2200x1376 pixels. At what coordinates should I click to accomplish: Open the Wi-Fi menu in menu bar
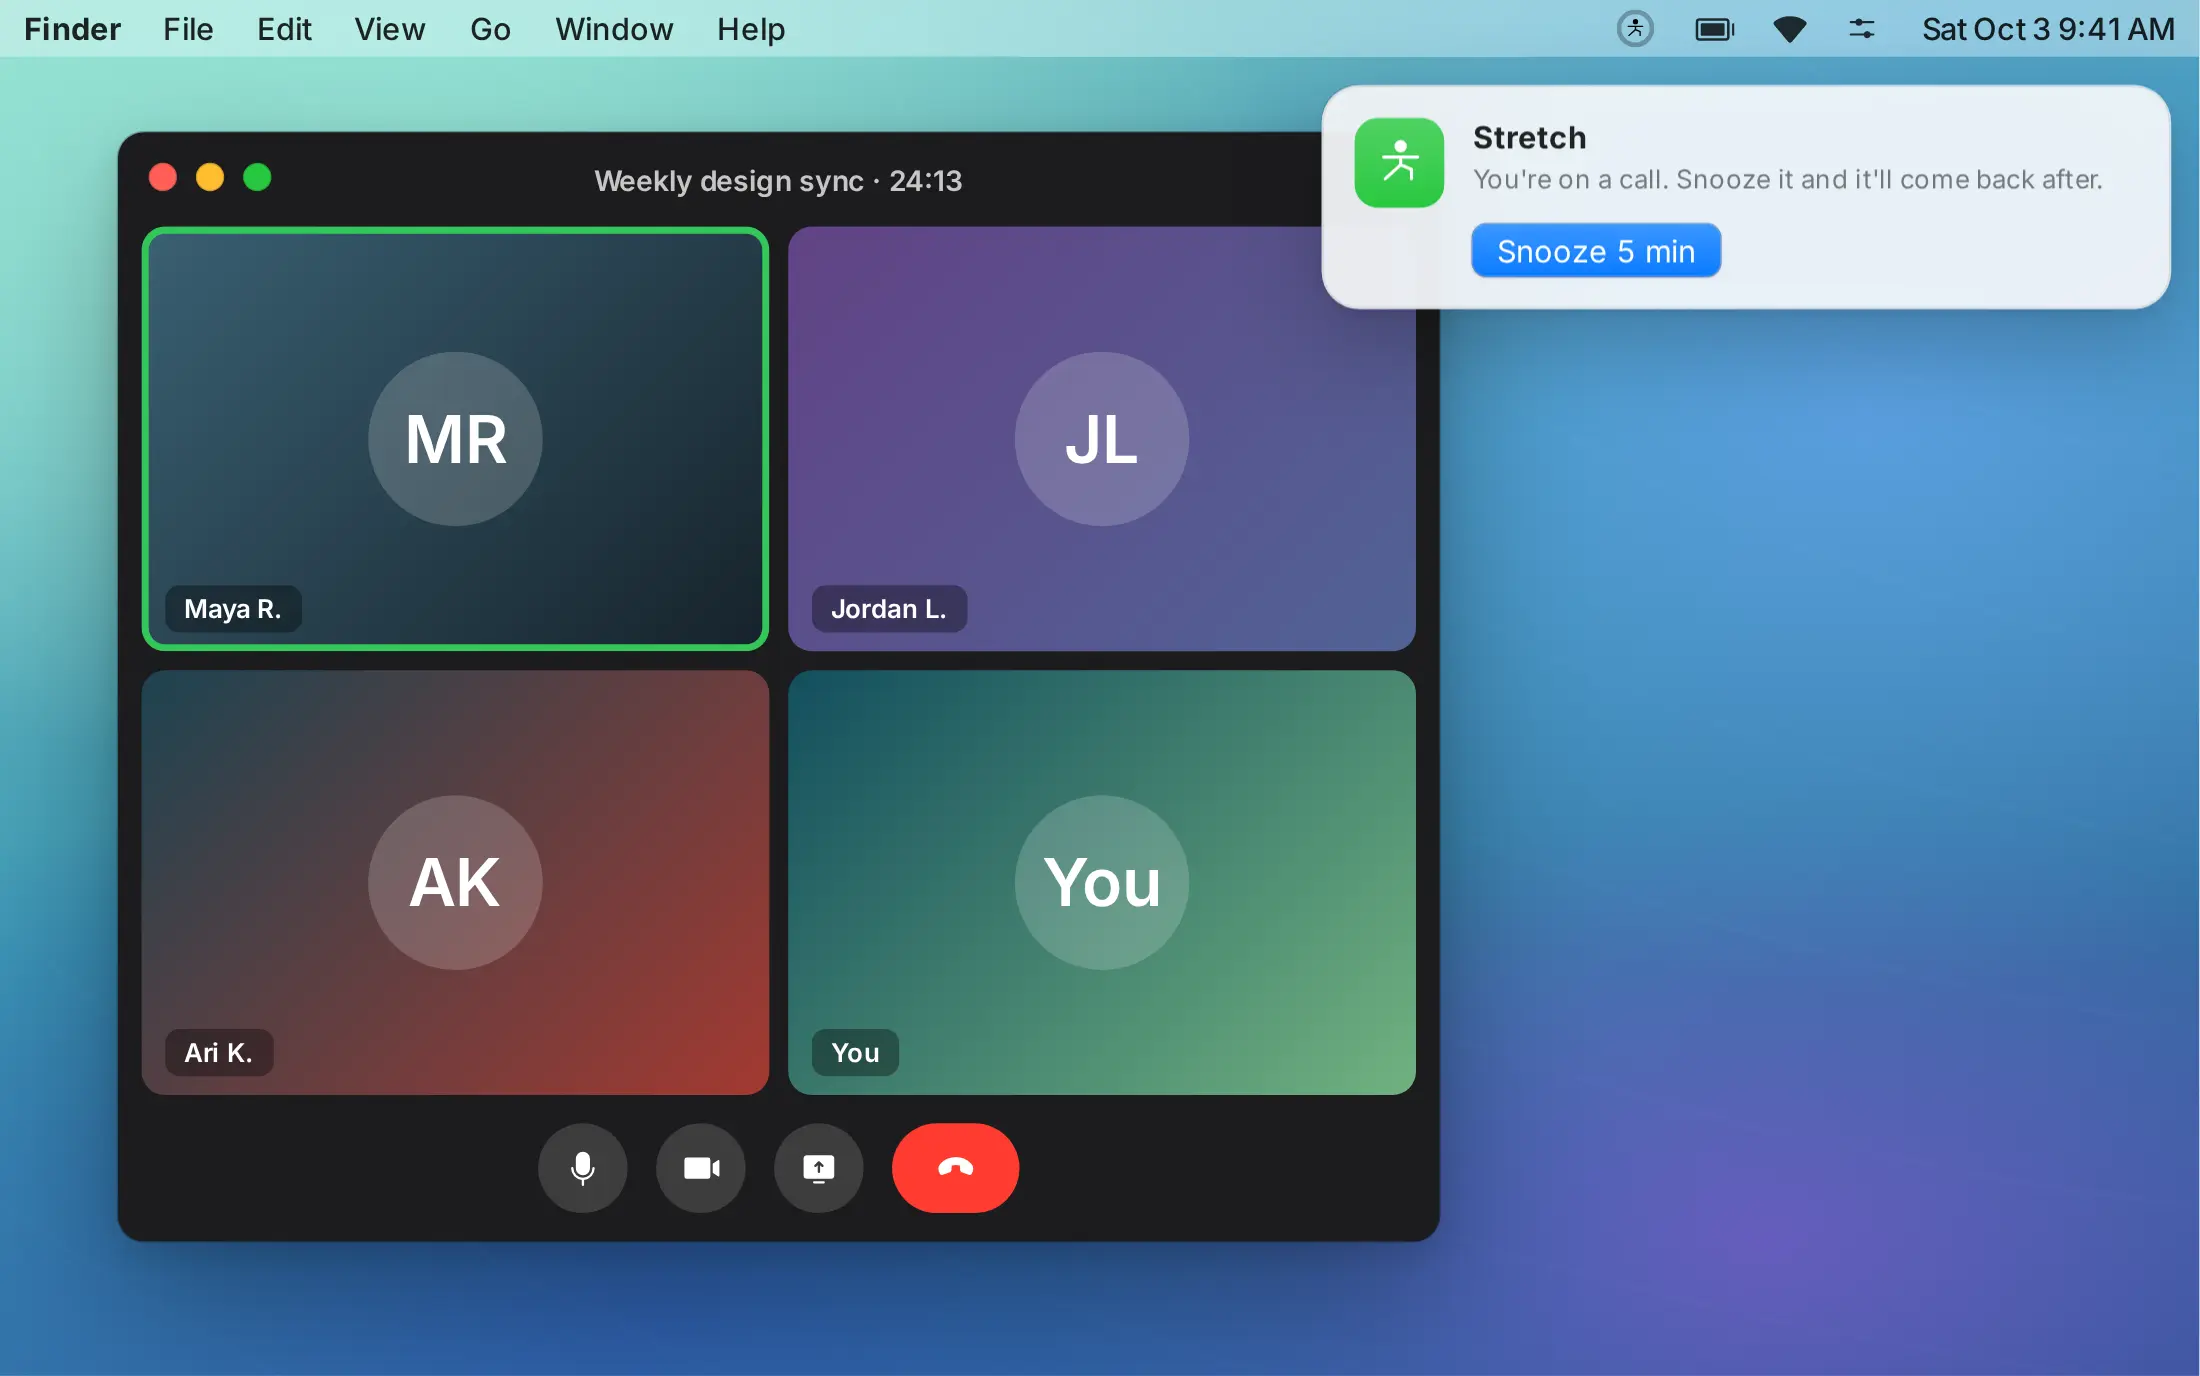point(1789,29)
